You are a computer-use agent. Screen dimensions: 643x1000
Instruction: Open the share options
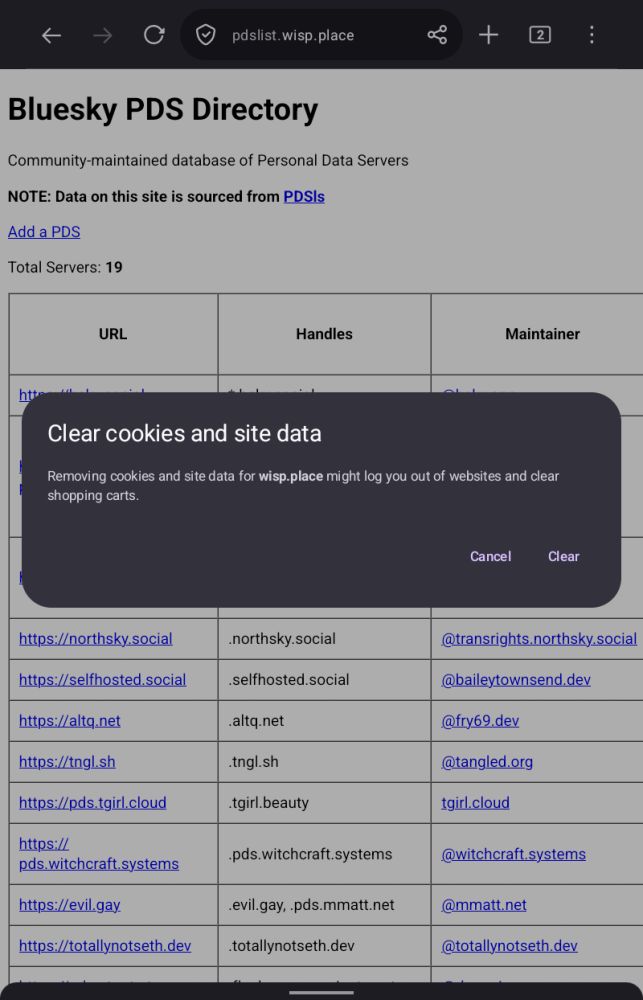437,35
